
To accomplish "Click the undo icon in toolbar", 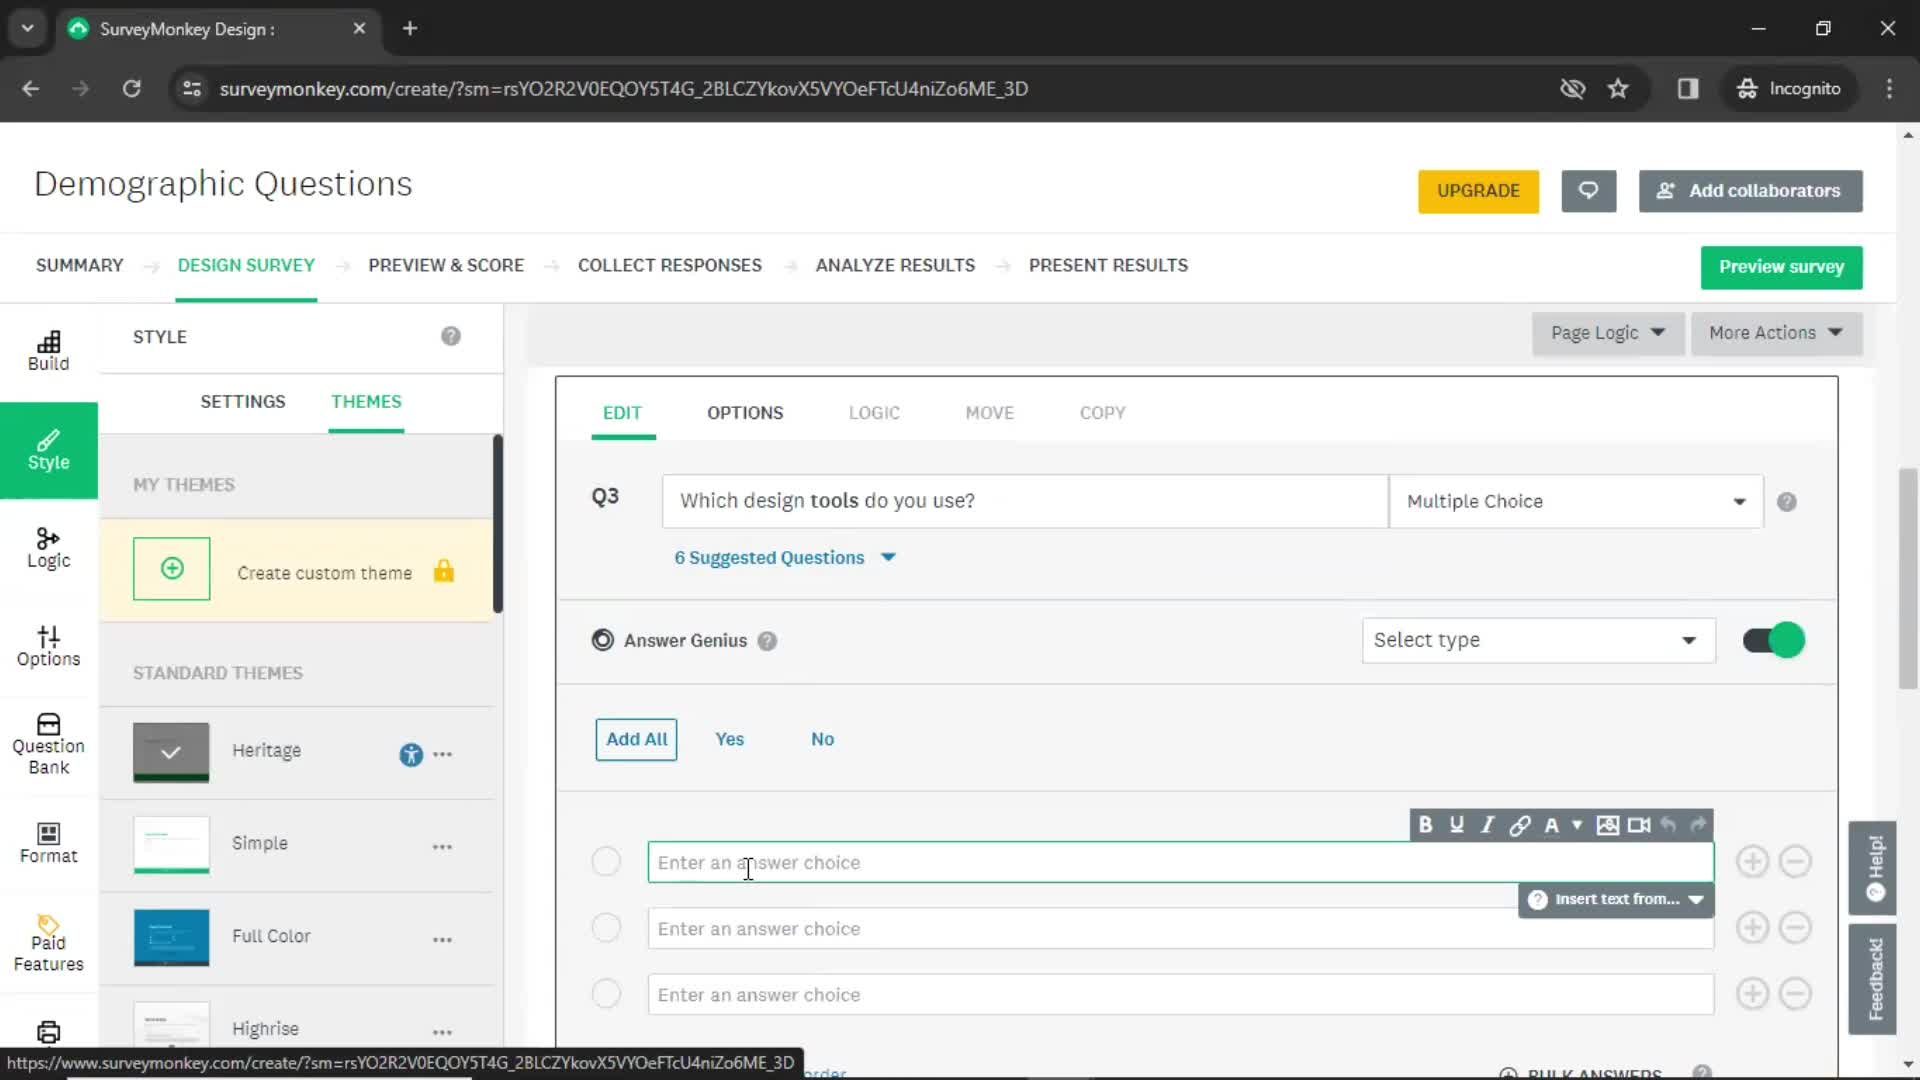I will pyautogui.click(x=1669, y=824).
